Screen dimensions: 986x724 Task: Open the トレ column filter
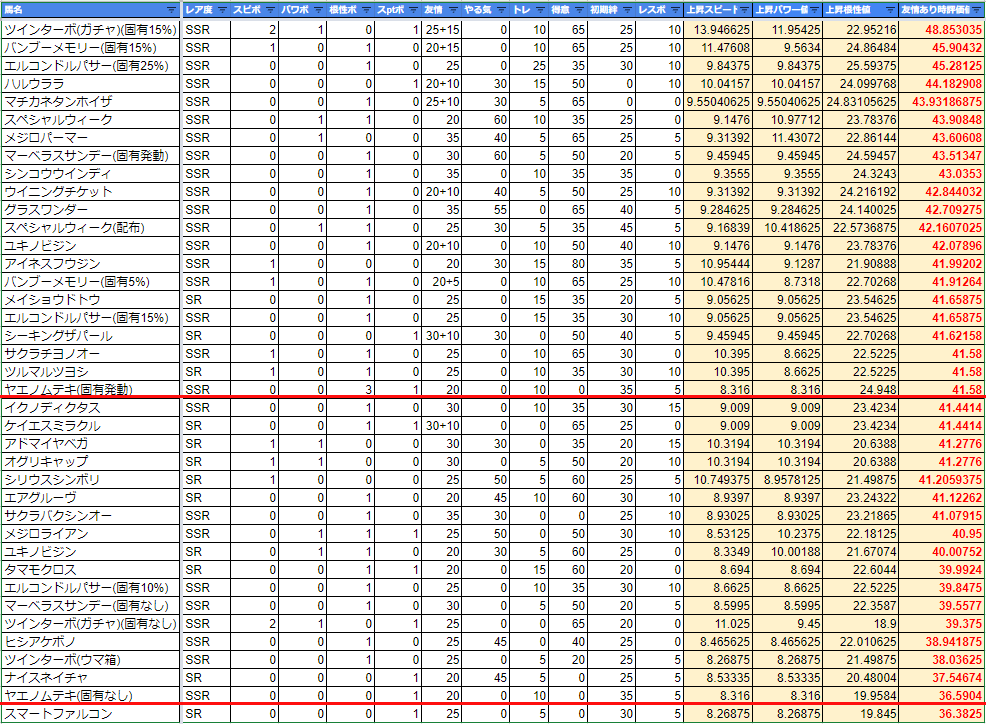click(x=540, y=10)
